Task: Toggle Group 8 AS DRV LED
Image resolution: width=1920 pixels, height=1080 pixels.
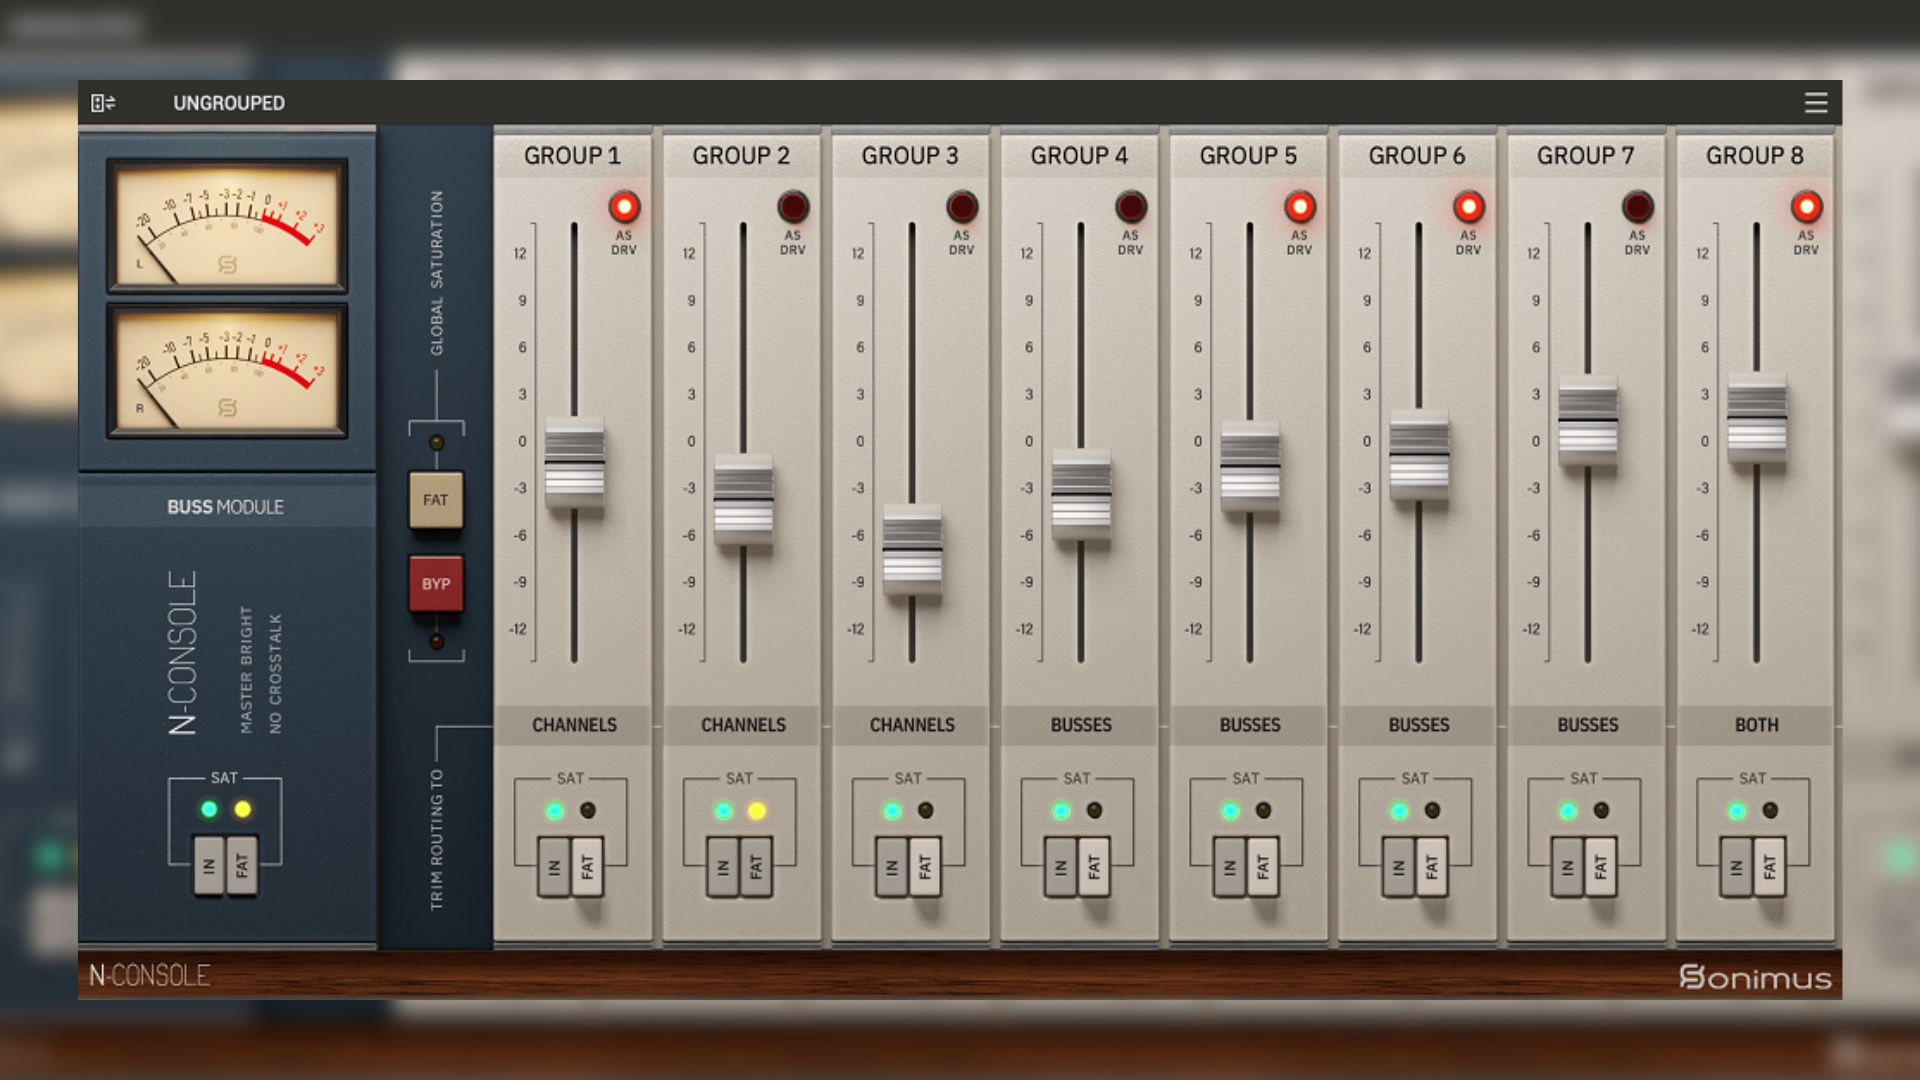Action: pyautogui.click(x=1806, y=207)
